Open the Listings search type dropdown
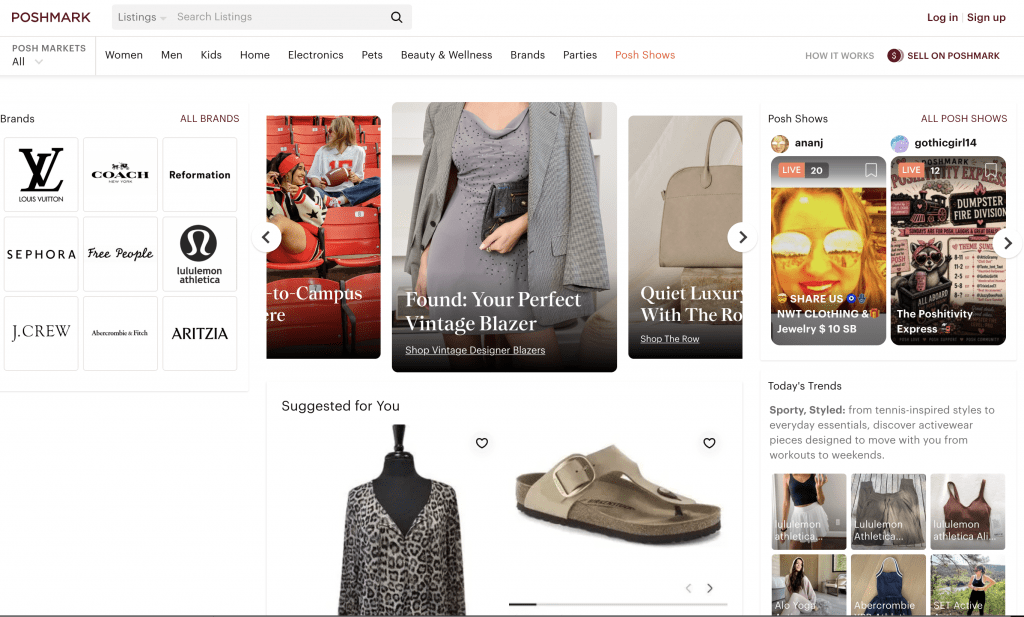 click(142, 17)
